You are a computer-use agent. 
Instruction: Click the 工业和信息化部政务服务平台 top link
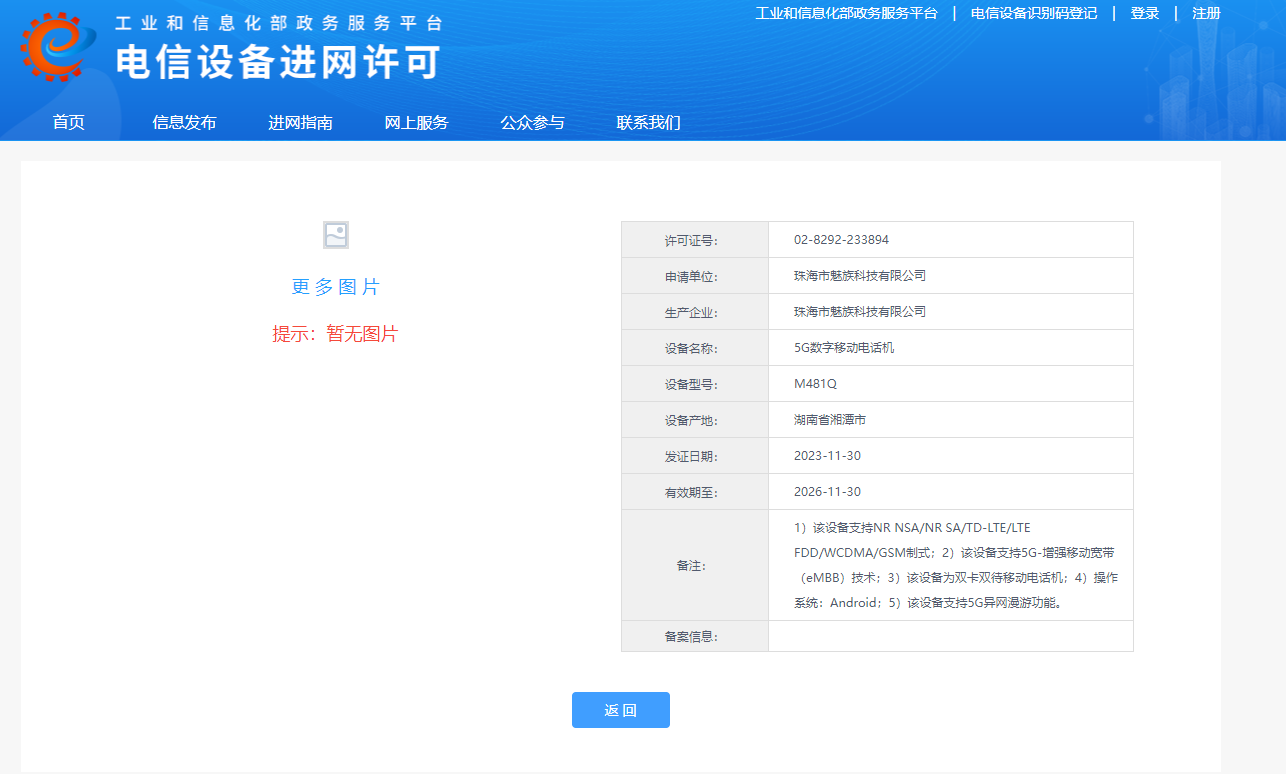pyautogui.click(x=846, y=13)
